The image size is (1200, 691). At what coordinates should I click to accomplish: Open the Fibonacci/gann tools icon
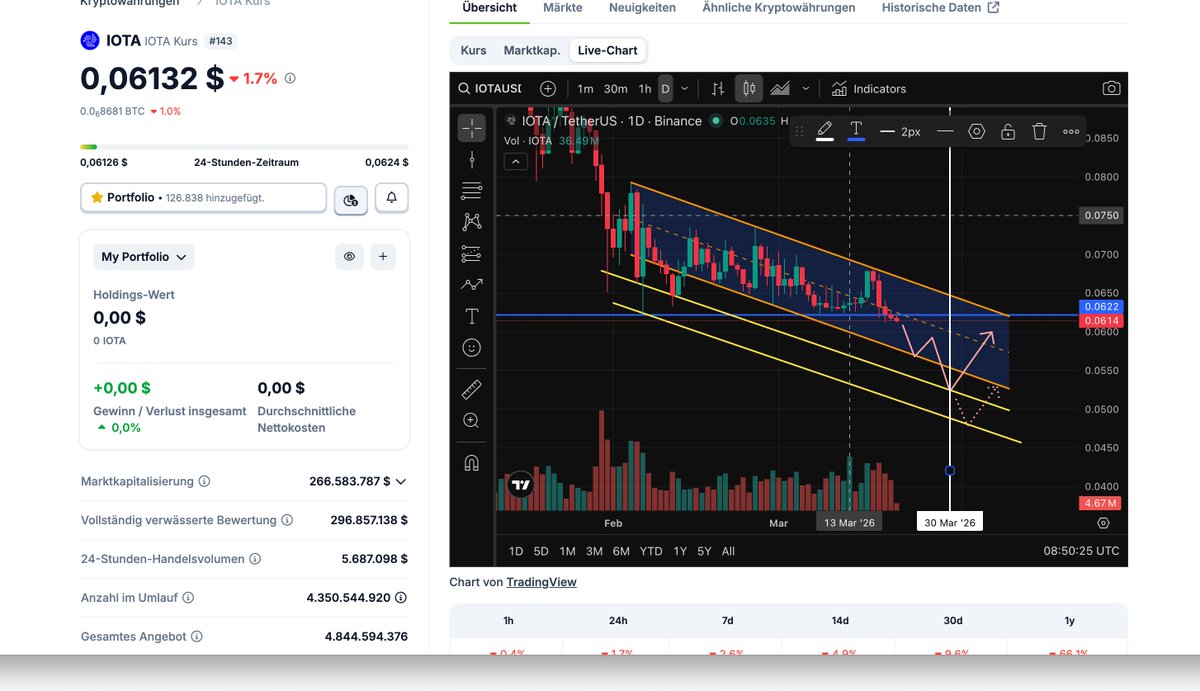[472, 191]
